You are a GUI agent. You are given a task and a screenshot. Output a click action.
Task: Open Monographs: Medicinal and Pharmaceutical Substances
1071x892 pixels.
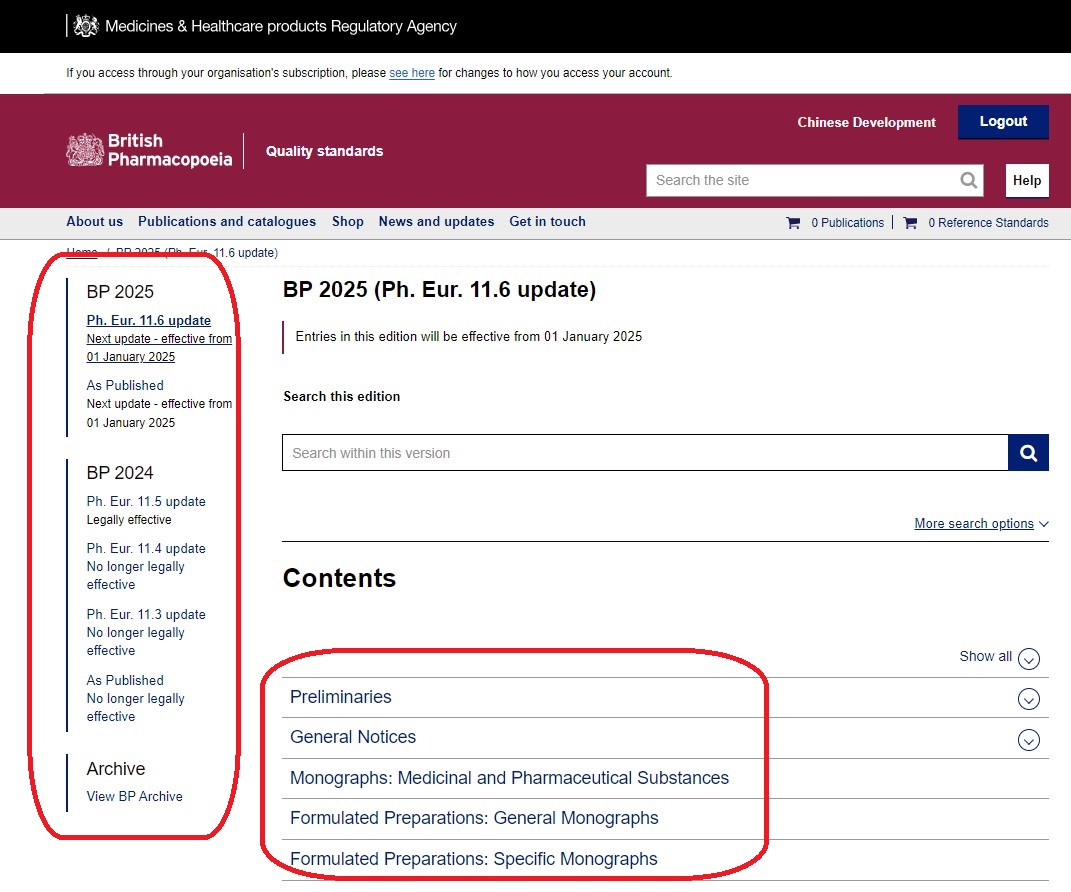[510, 778]
